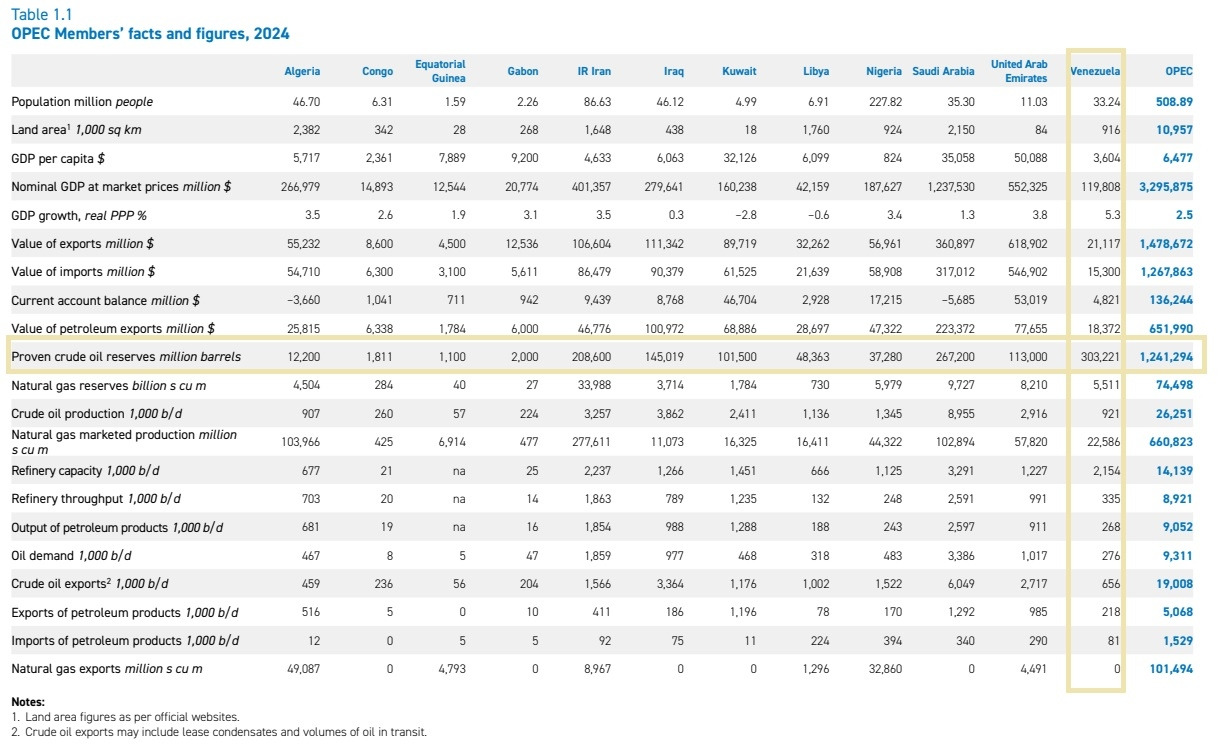Select the Current account balance row label

point(106,300)
